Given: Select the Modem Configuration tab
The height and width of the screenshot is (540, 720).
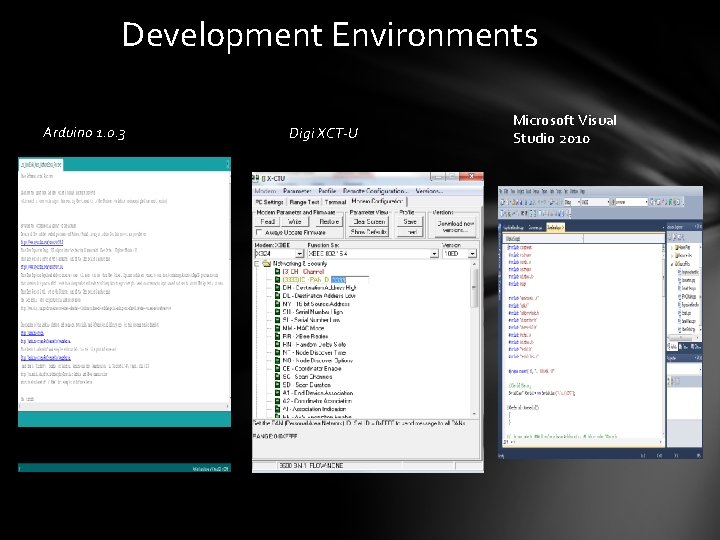Looking at the screenshot, I should point(377,201).
